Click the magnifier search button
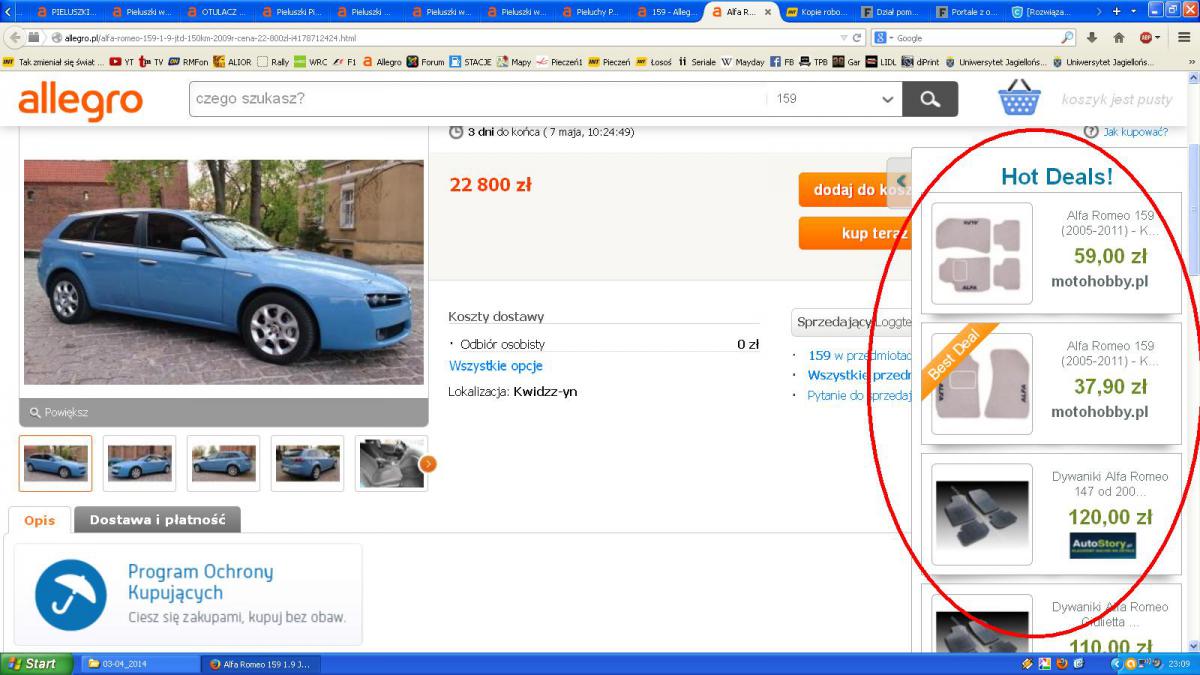Screen dimensions: 1200x675 pos(930,99)
